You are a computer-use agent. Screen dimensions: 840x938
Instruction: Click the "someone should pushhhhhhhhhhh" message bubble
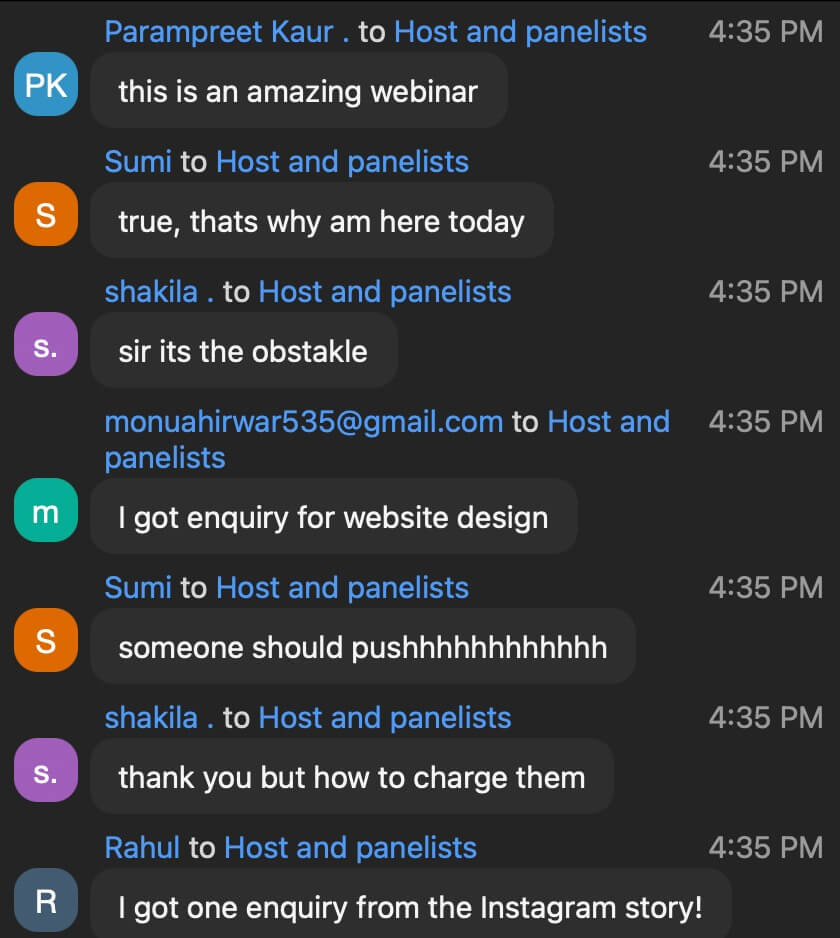click(362, 647)
